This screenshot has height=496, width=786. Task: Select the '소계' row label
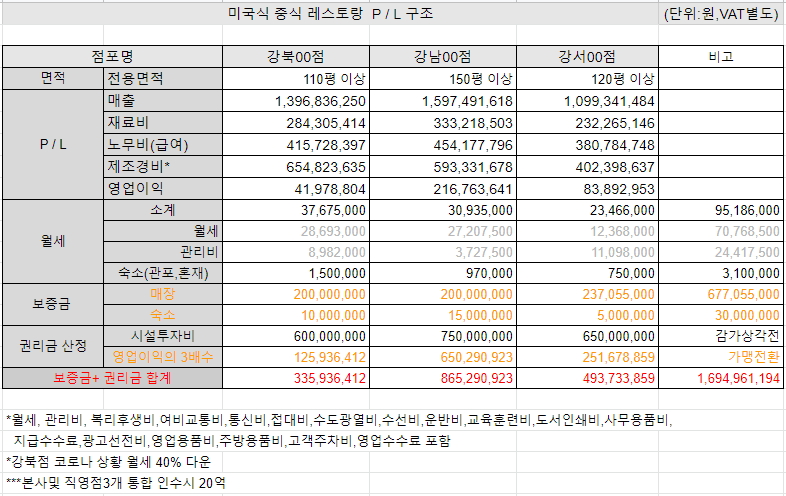click(163, 210)
